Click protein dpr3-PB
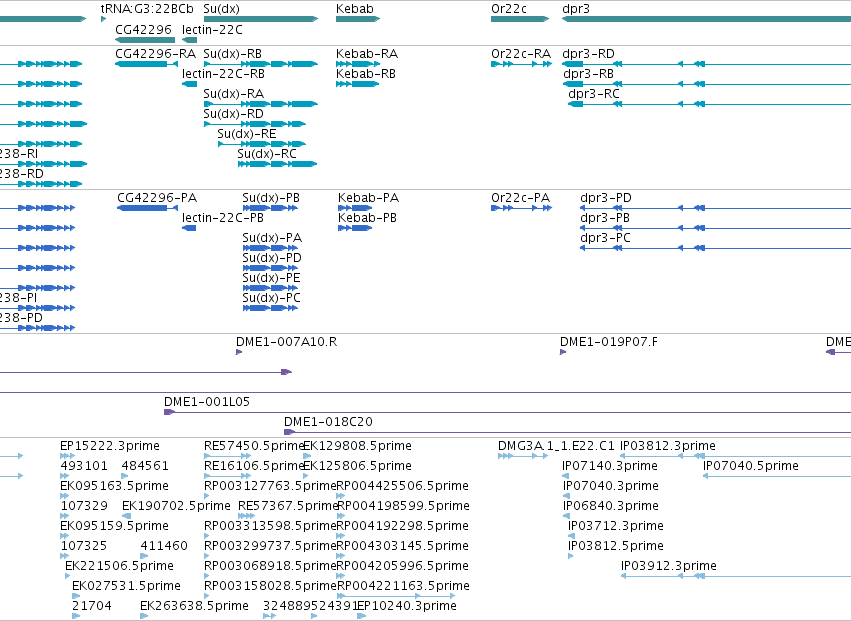Image resolution: width=851 pixels, height=621 pixels. pos(605,218)
